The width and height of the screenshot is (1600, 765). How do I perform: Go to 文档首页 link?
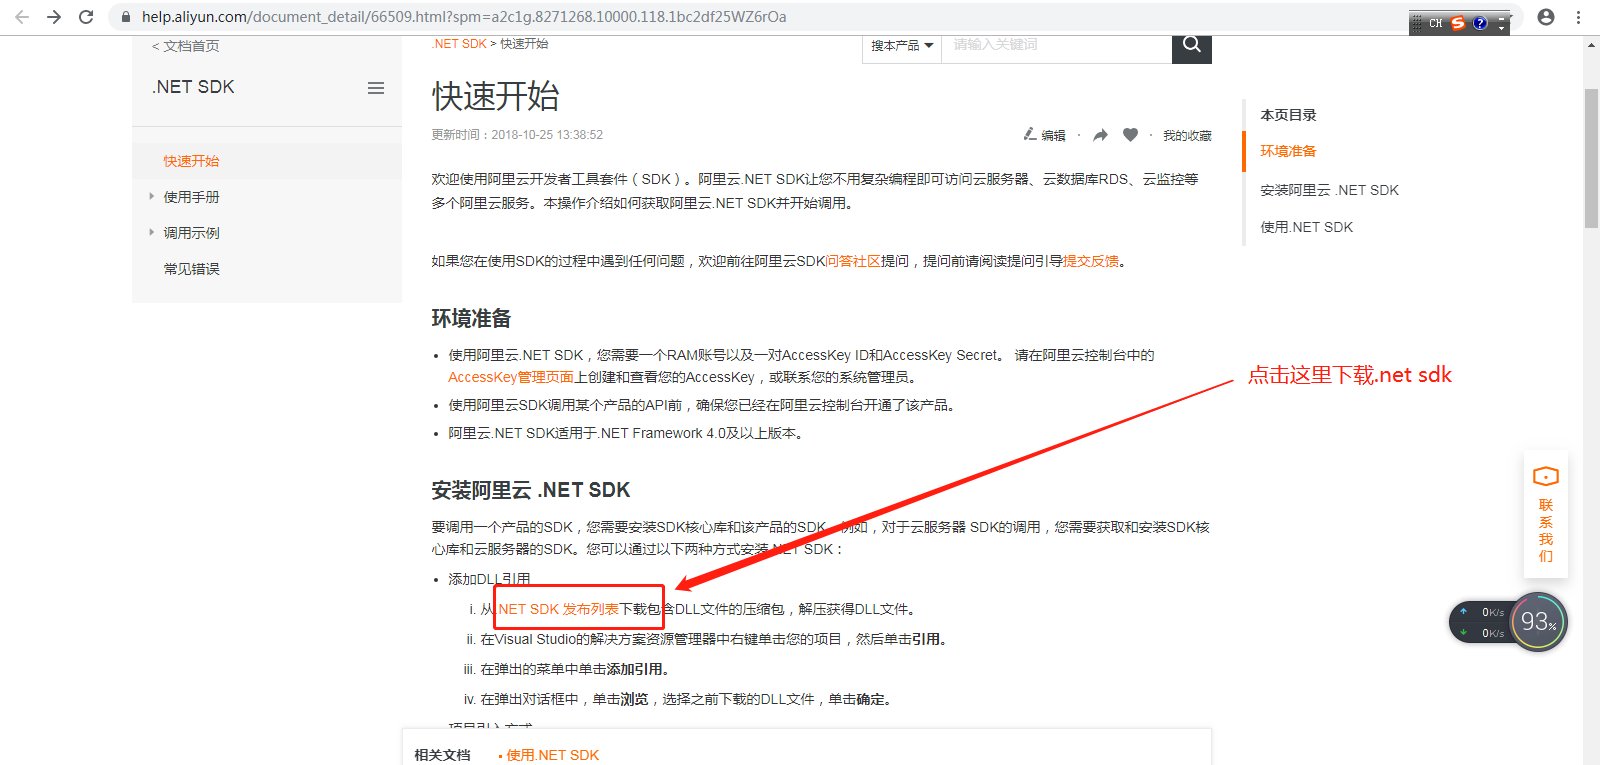point(186,46)
